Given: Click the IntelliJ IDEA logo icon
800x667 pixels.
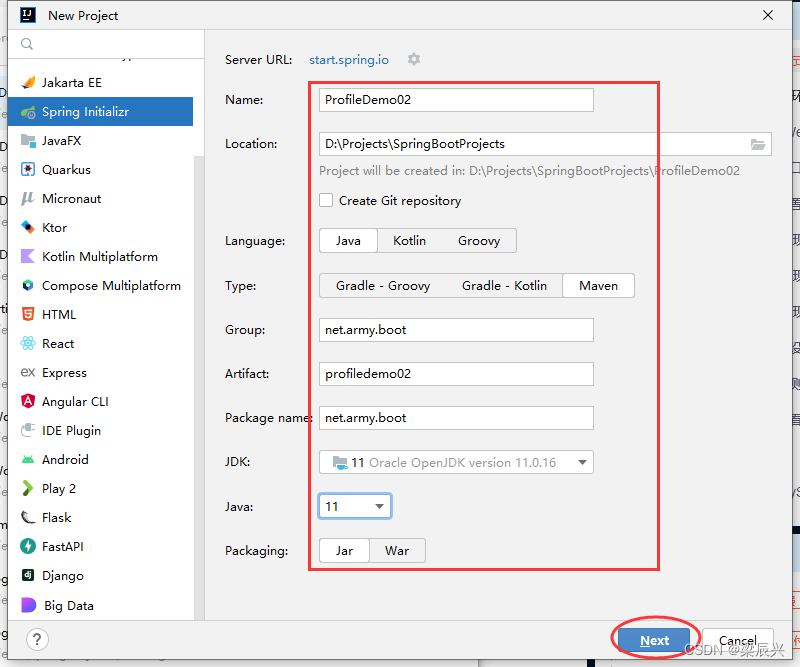Looking at the screenshot, I should point(28,15).
